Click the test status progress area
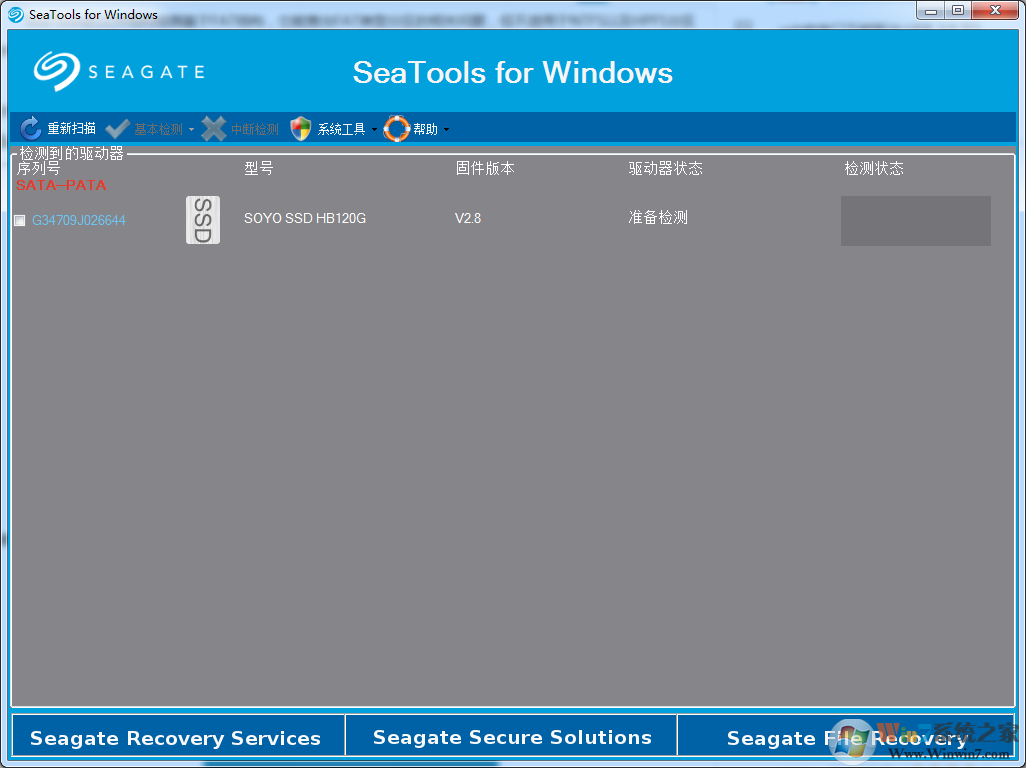This screenshot has width=1026, height=768. pos(915,220)
